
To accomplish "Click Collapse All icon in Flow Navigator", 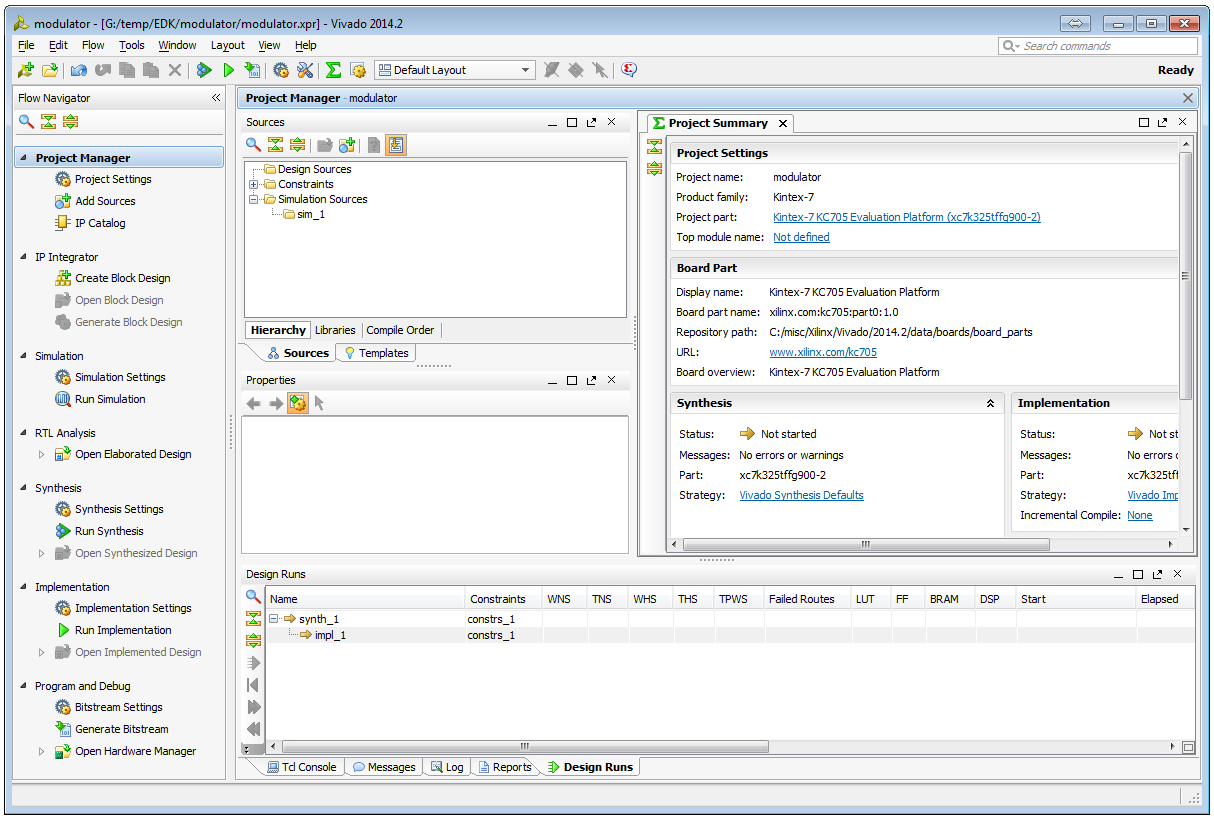I will coord(48,122).
